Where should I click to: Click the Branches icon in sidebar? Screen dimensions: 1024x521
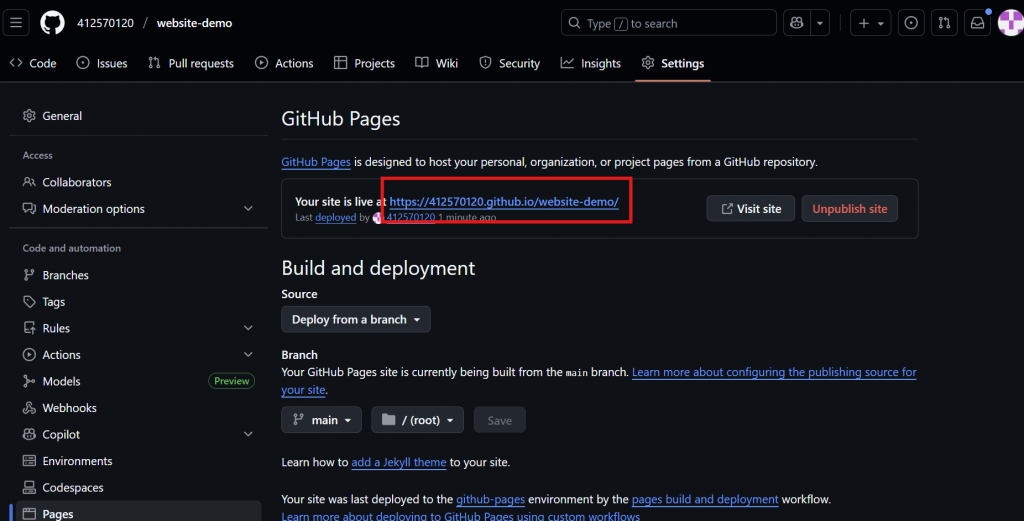coord(29,275)
